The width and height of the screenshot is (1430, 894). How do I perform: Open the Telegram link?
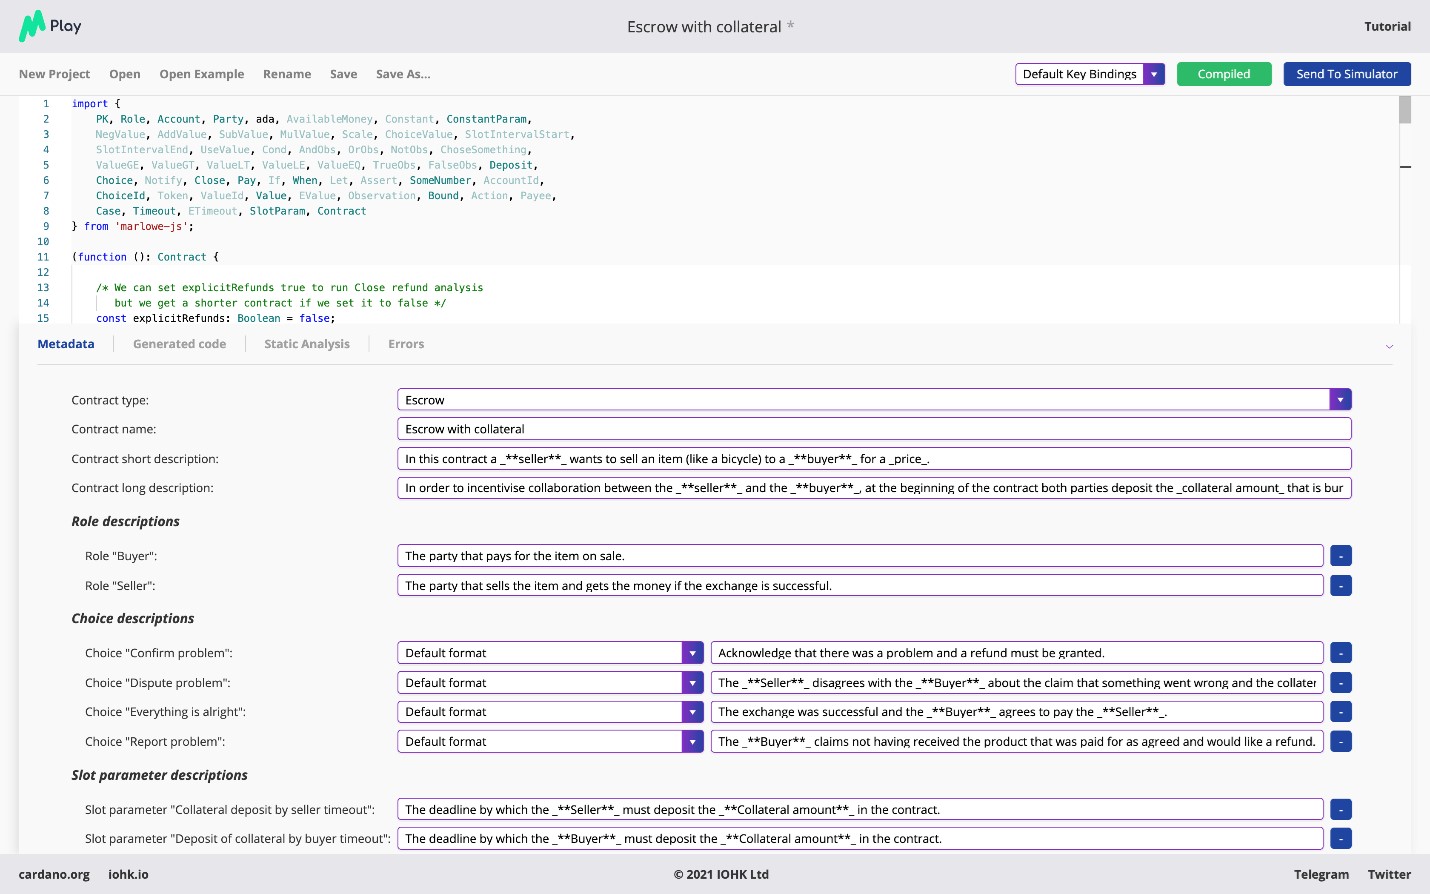1321,875
